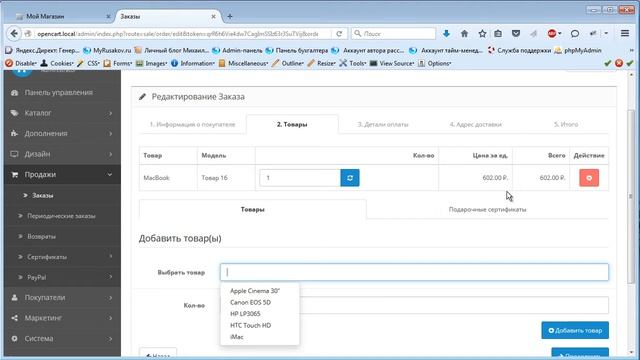Open the Admin-панель bookmark
The image size is (640, 360).
(x=237, y=50)
